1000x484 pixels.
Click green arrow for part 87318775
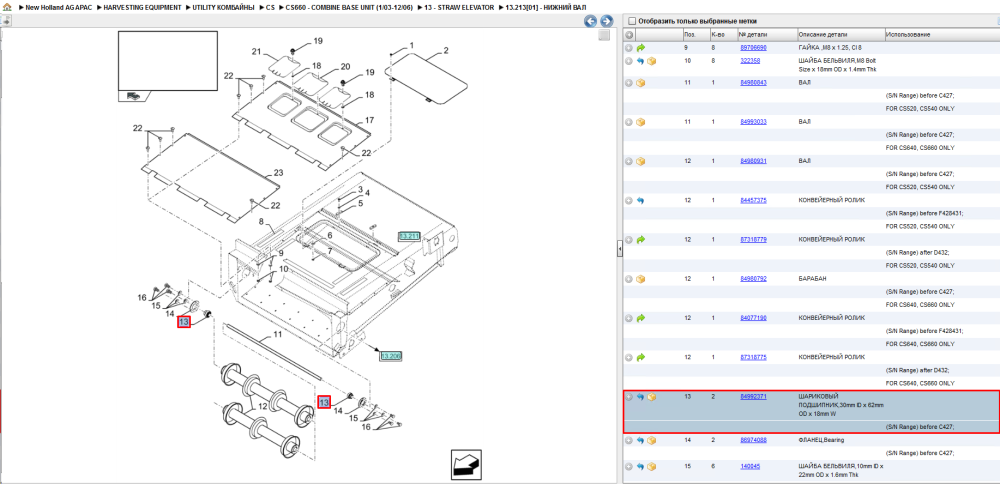click(x=641, y=358)
